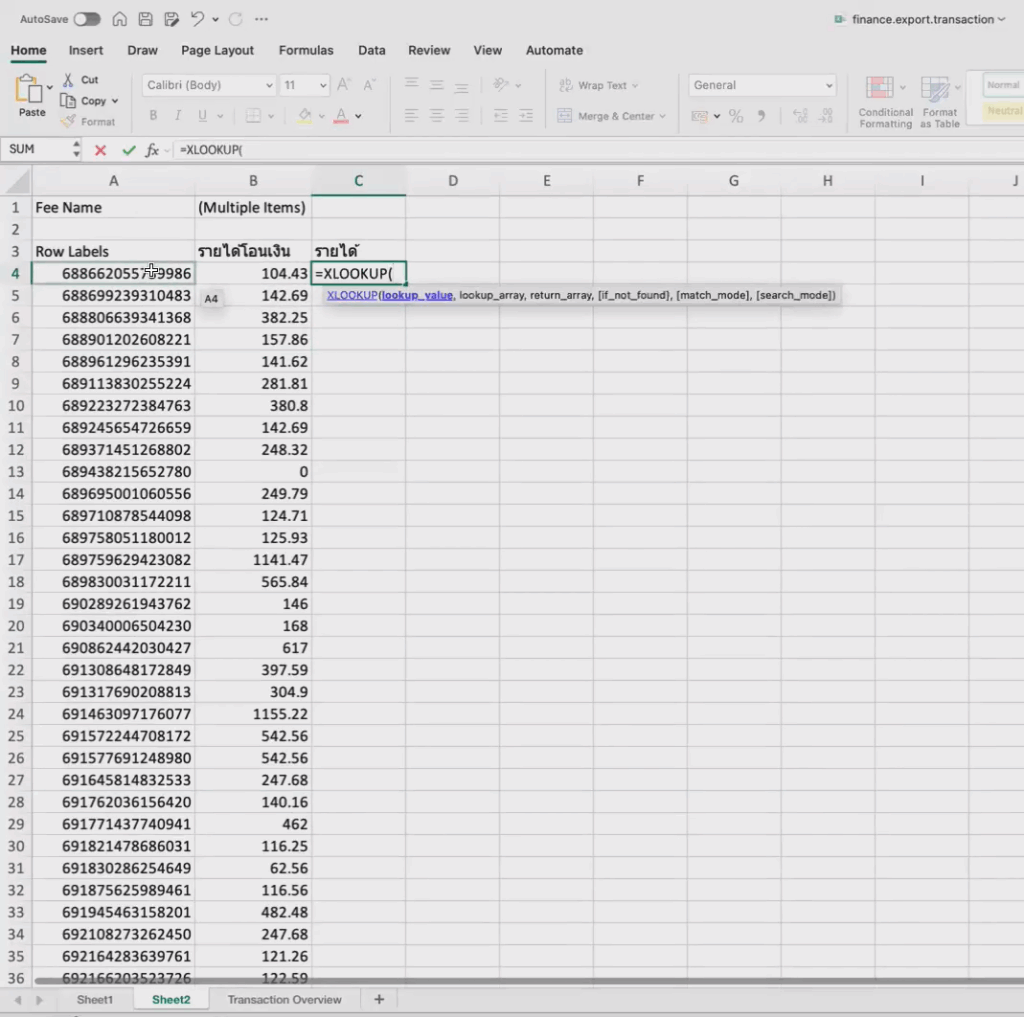Add a new sheet with plus button
This screenshot has width=1024, height=1017.
click(379, 999)
